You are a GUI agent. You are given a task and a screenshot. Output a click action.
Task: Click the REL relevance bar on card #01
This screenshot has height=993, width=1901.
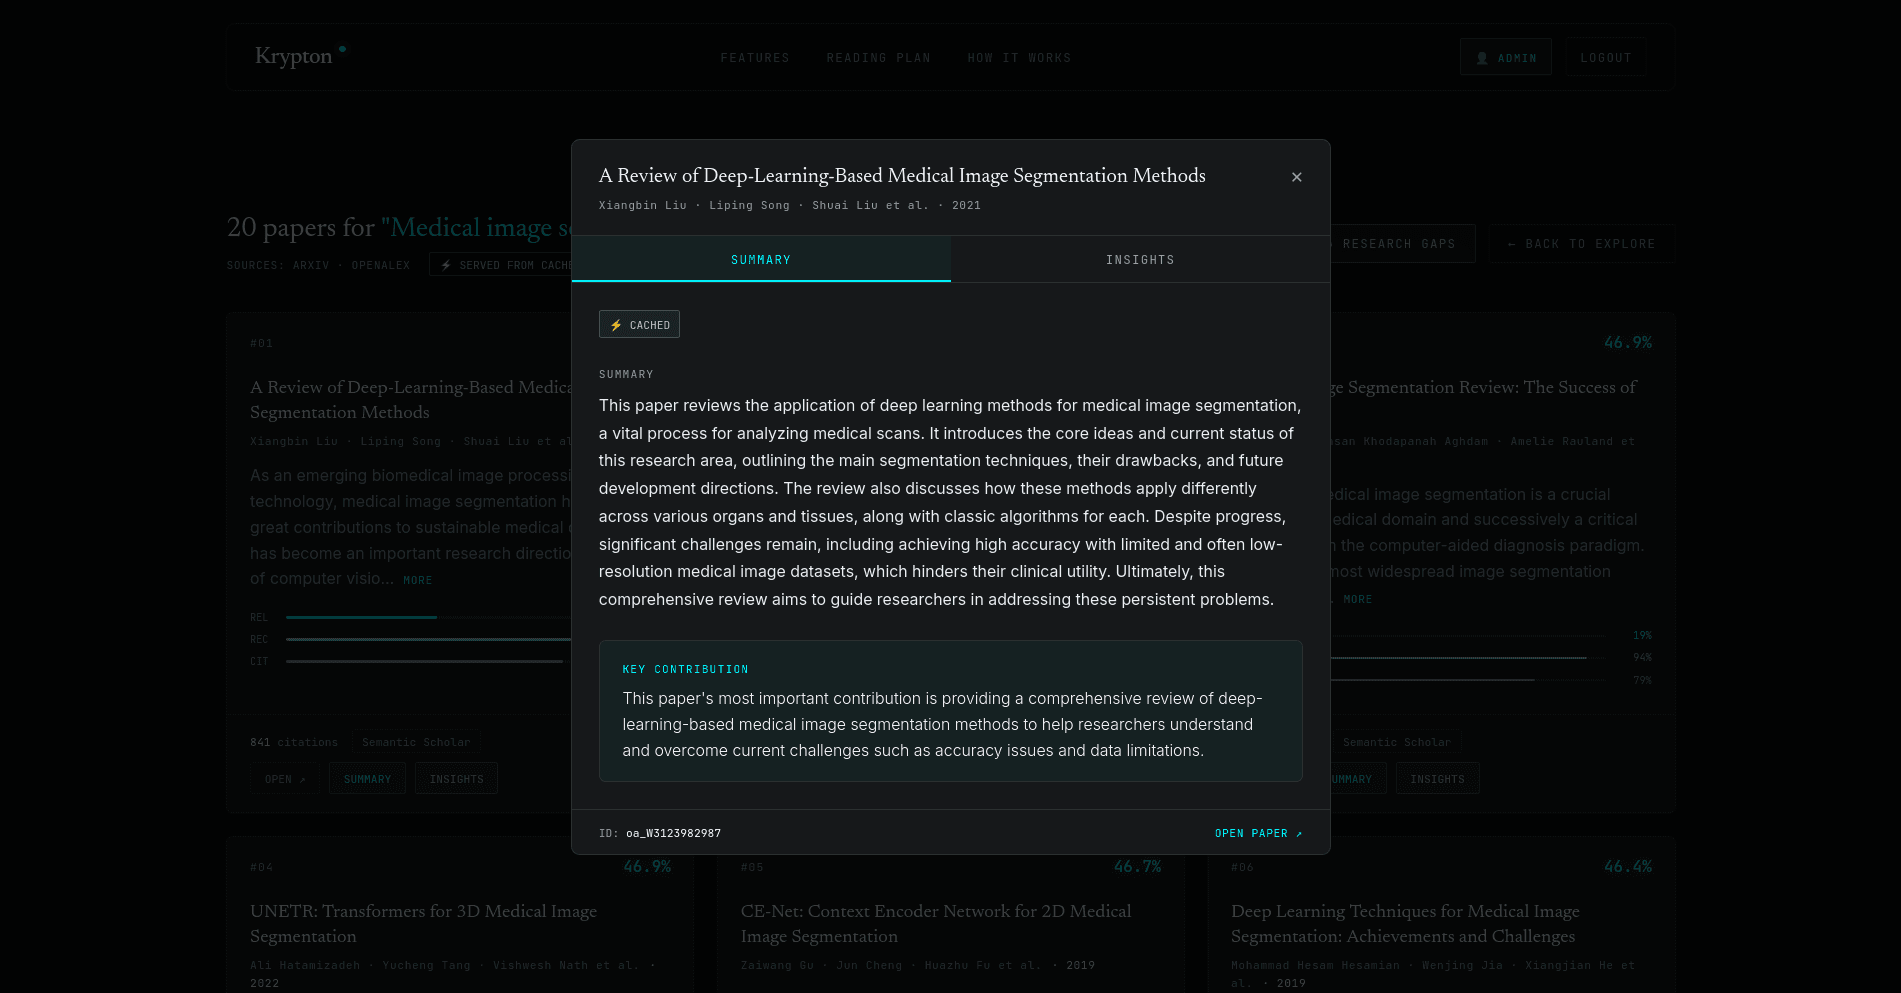pos(428,617)
